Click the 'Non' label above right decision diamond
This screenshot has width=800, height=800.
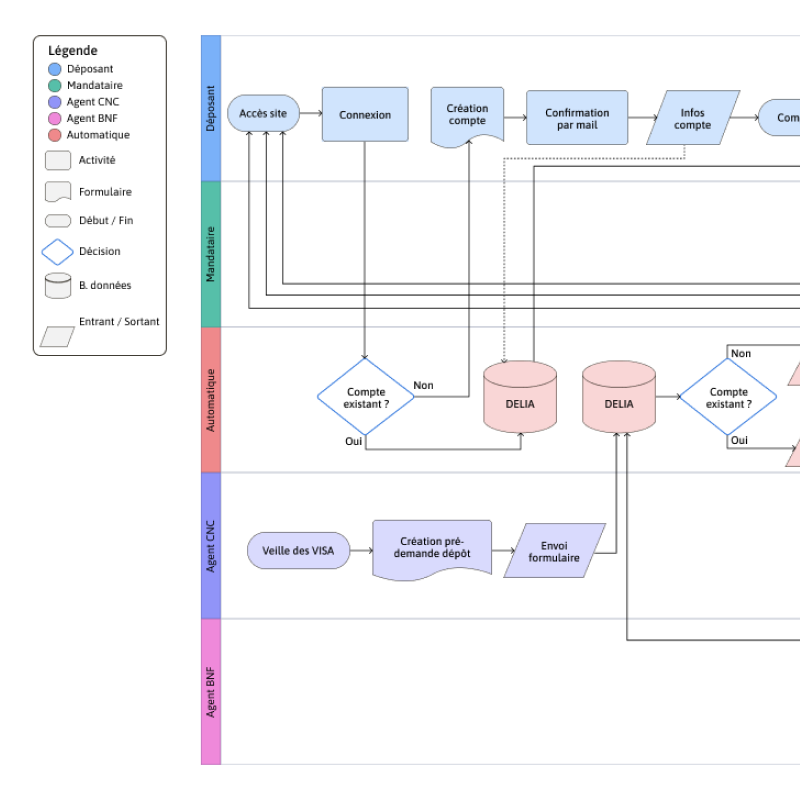[741, 353]
